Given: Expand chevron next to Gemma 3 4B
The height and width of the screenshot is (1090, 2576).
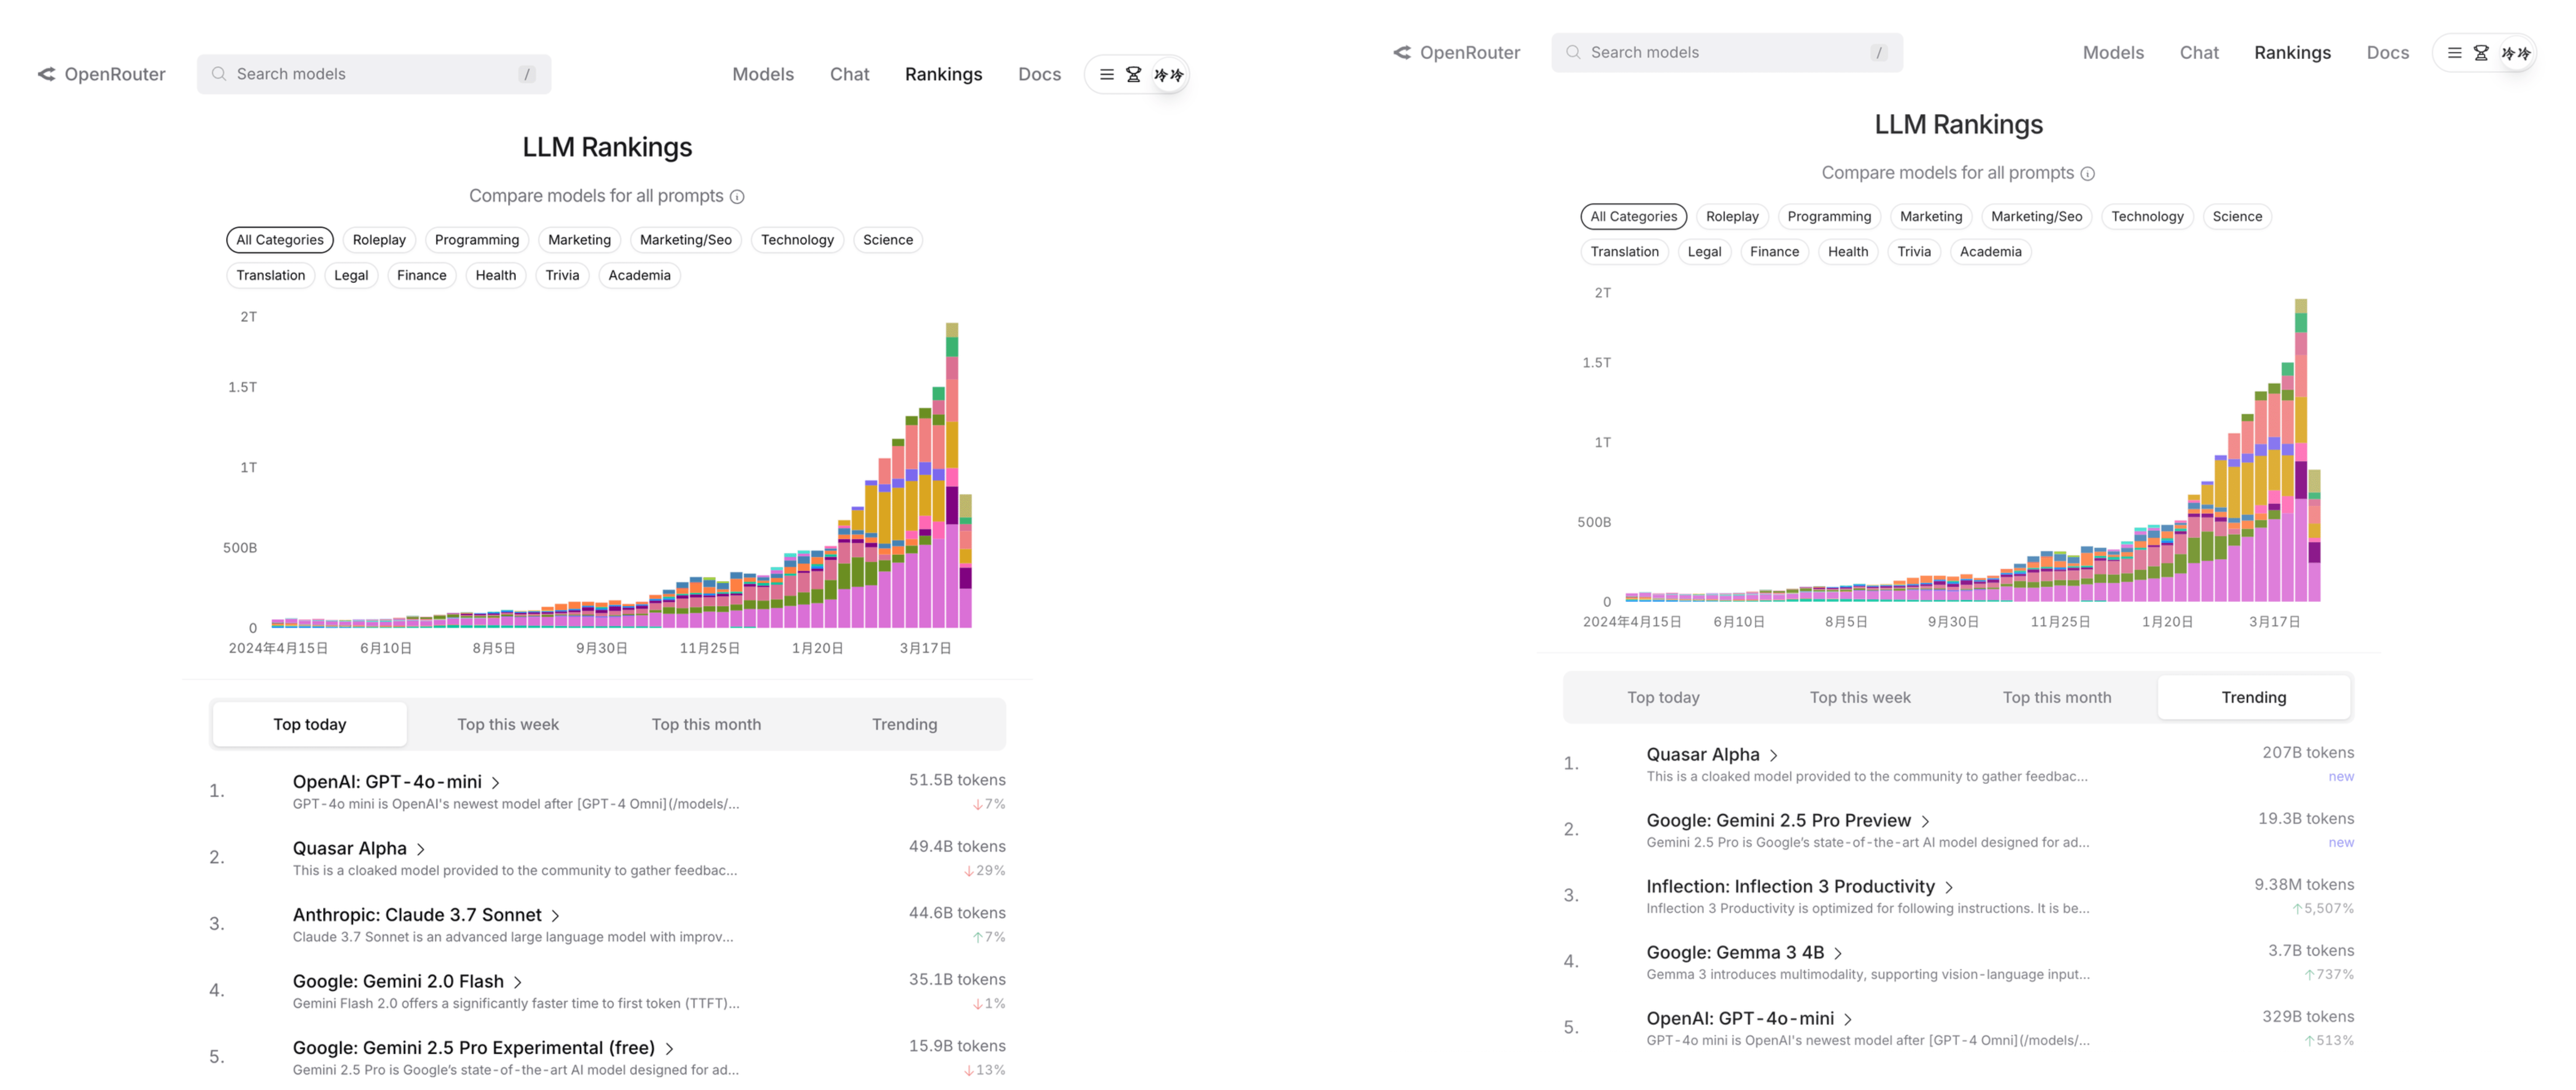Looking at the screenshot, I should pos(1838,954).
